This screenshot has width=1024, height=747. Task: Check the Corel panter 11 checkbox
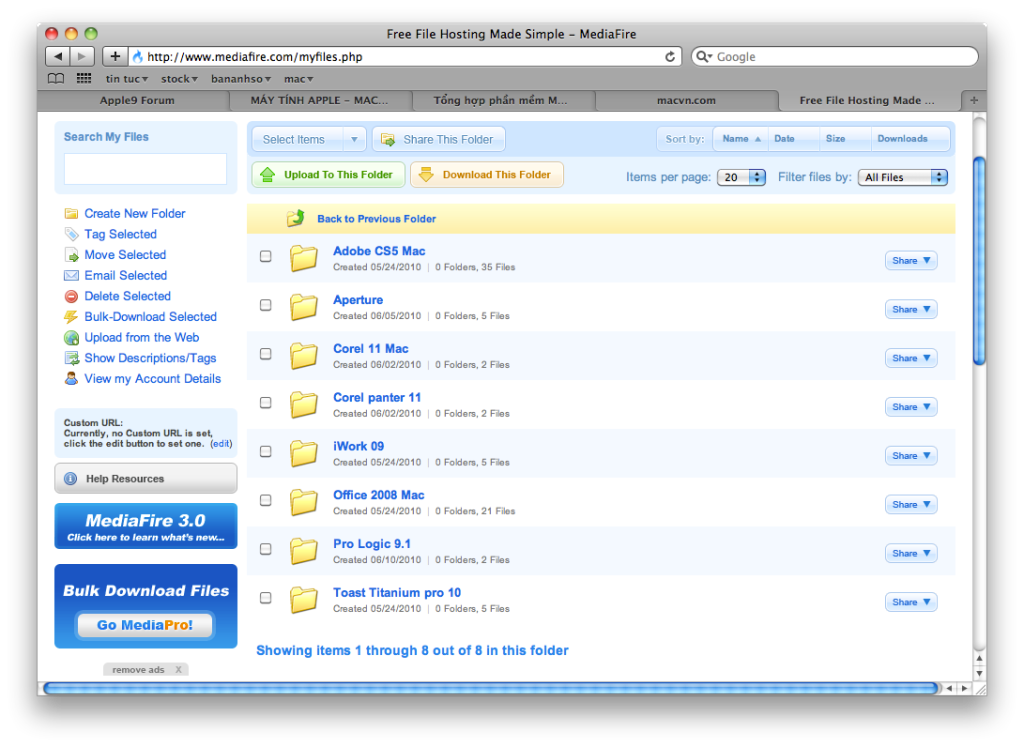(266, 402)
